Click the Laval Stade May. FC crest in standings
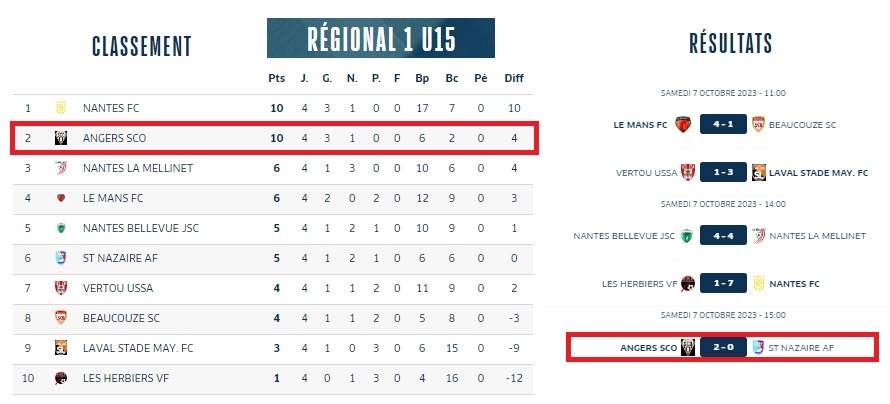This screenshot has width=890, height=404. [60, 348]
